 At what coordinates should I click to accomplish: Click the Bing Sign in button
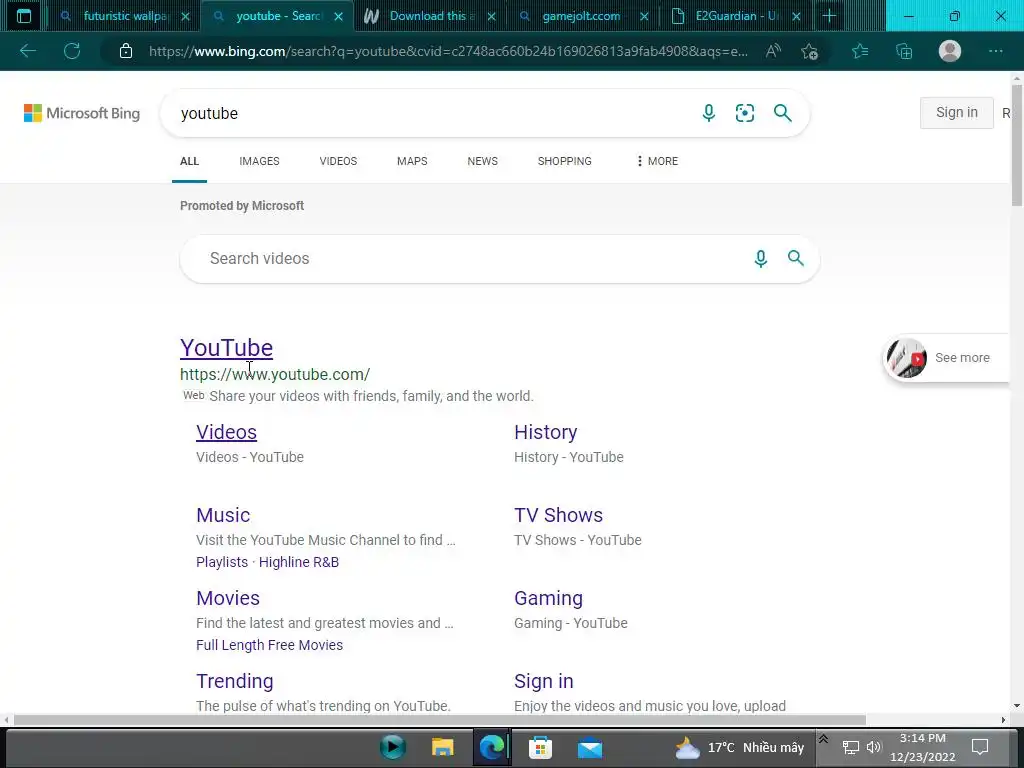pos(957,112)
